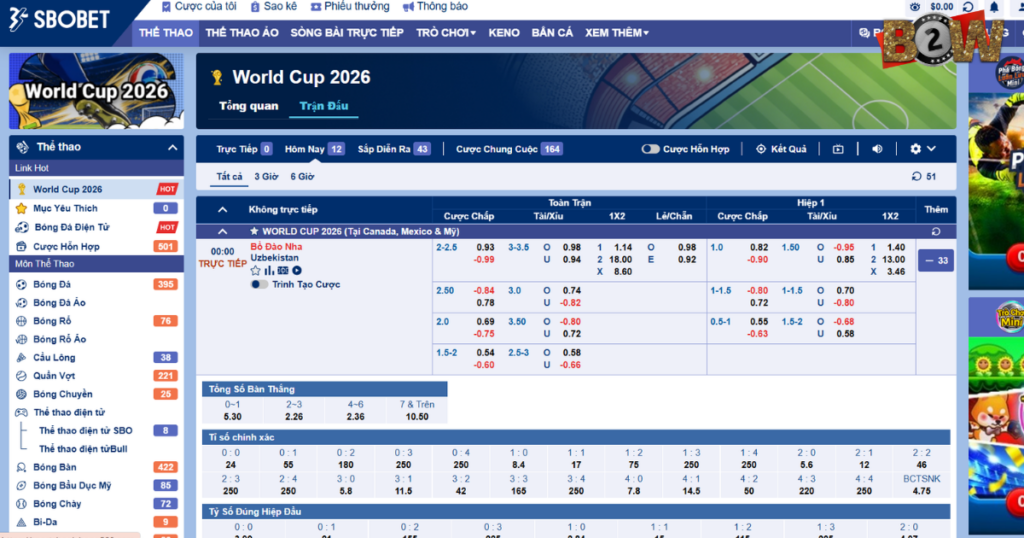Open Thể thao điện tửBull subitem
This screenshot has height=538, width=1024.
[83, 449]
